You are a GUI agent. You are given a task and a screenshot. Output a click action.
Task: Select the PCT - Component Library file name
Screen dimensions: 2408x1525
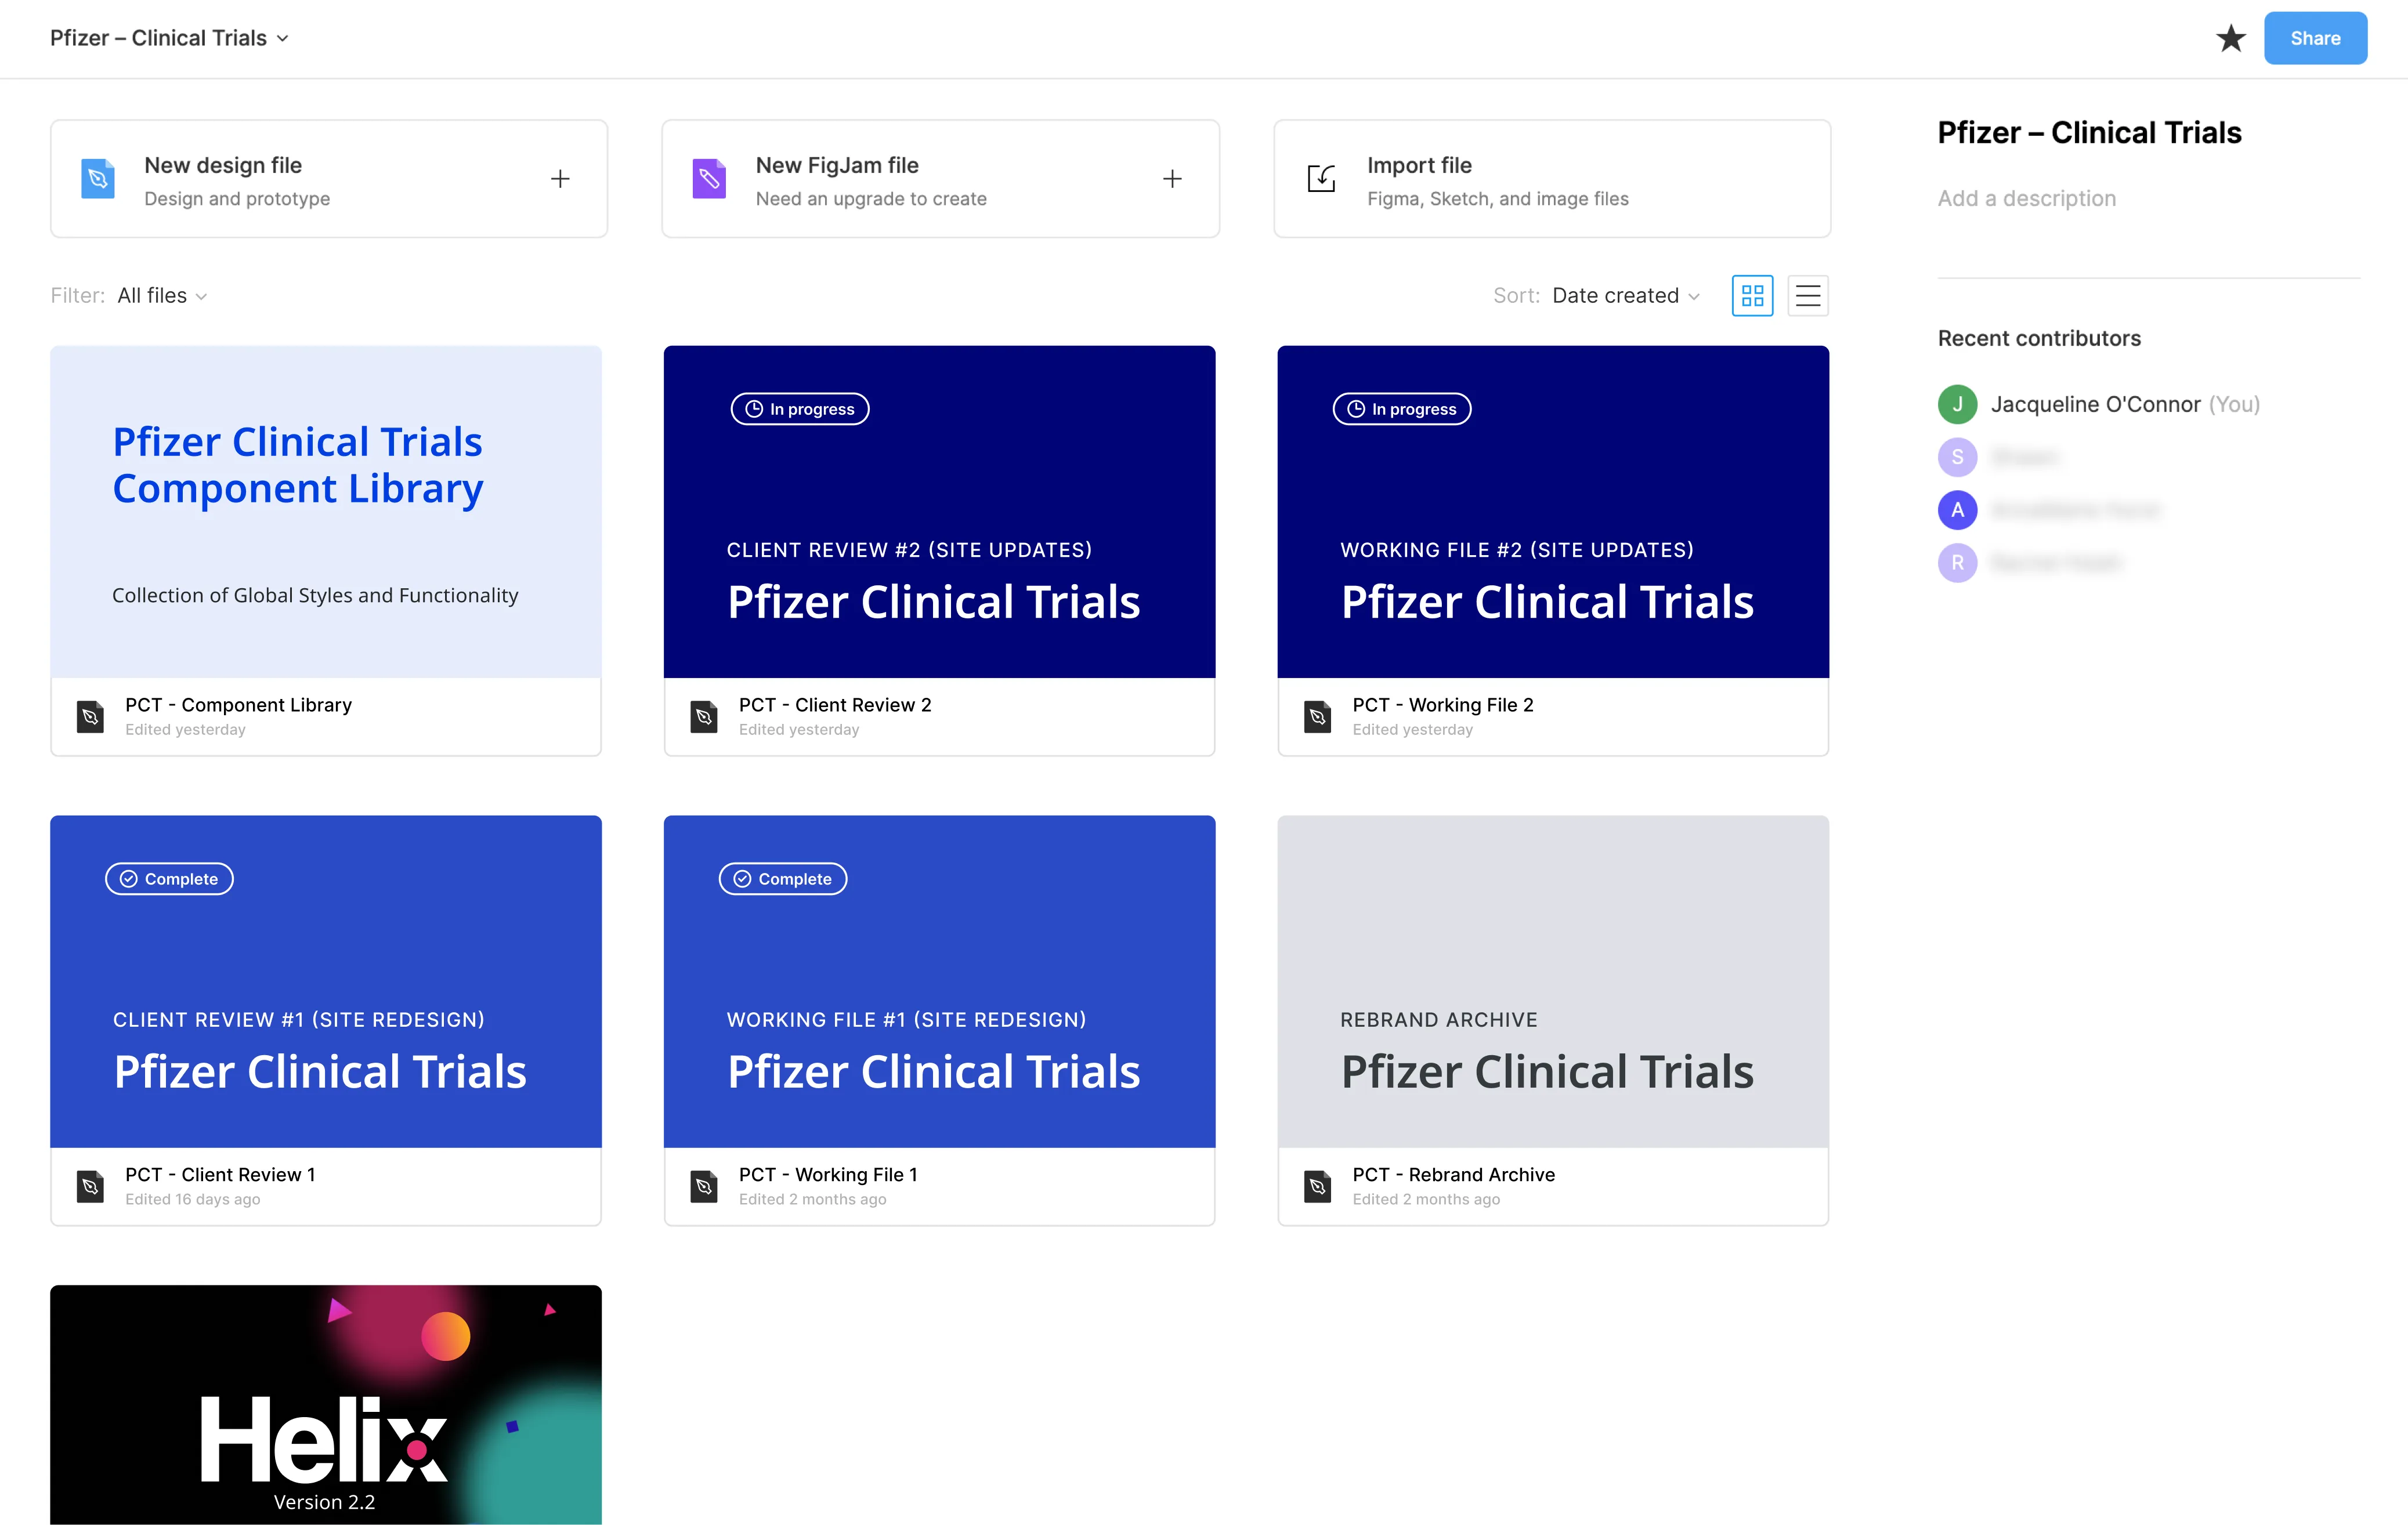point(238,705)
